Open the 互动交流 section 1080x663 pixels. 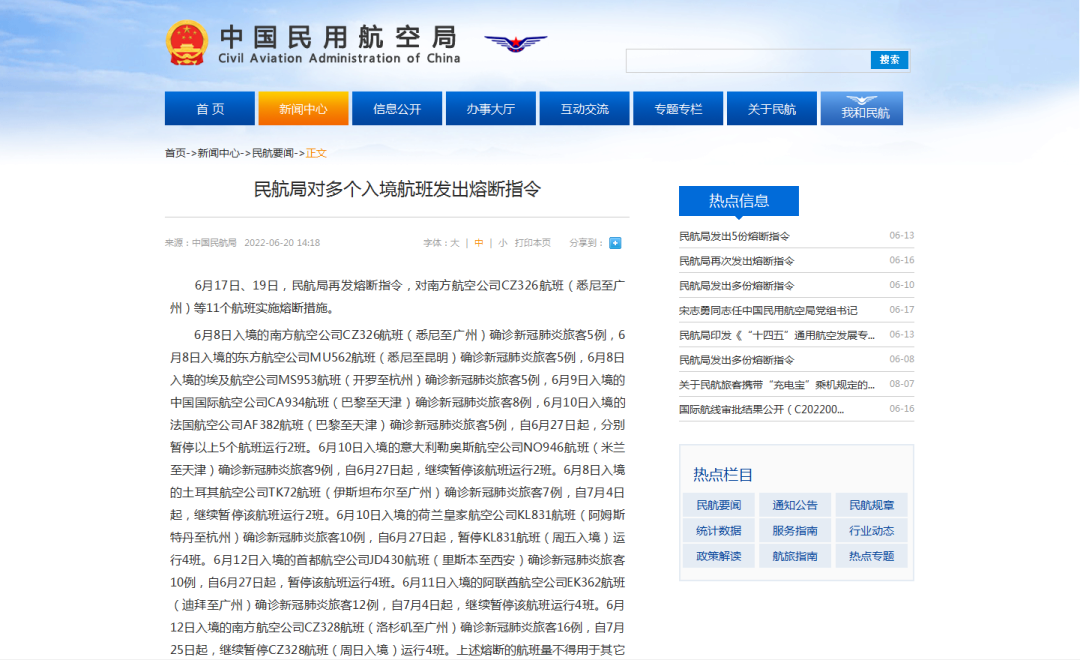coord(584,108)
